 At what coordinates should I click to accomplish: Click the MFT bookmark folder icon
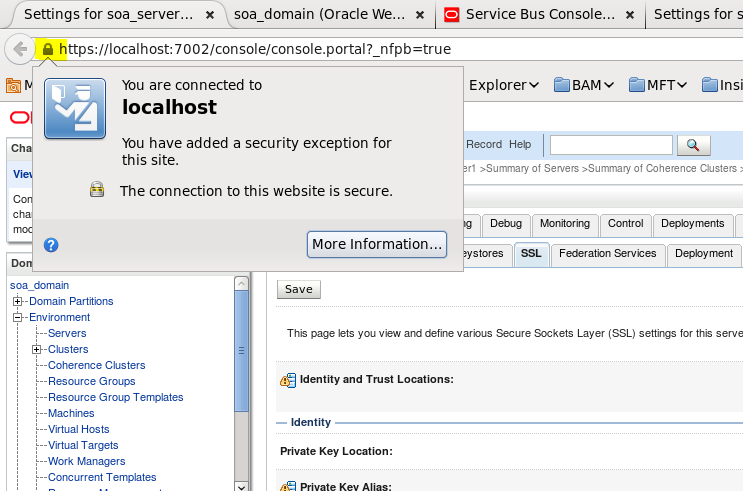(636, 85)
